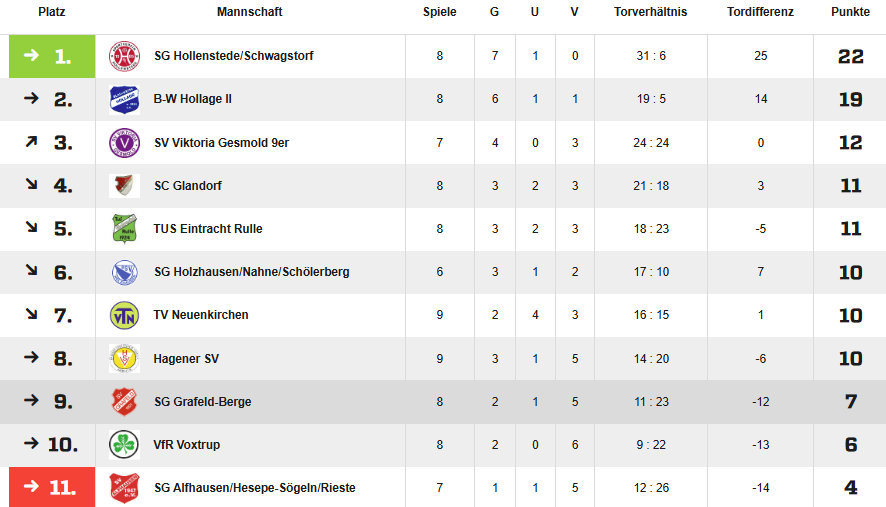This screenshot has height=507, width=886.
Task: Click VfR Voxtrup cloverleaf logo
Action: tap(124, 445)
